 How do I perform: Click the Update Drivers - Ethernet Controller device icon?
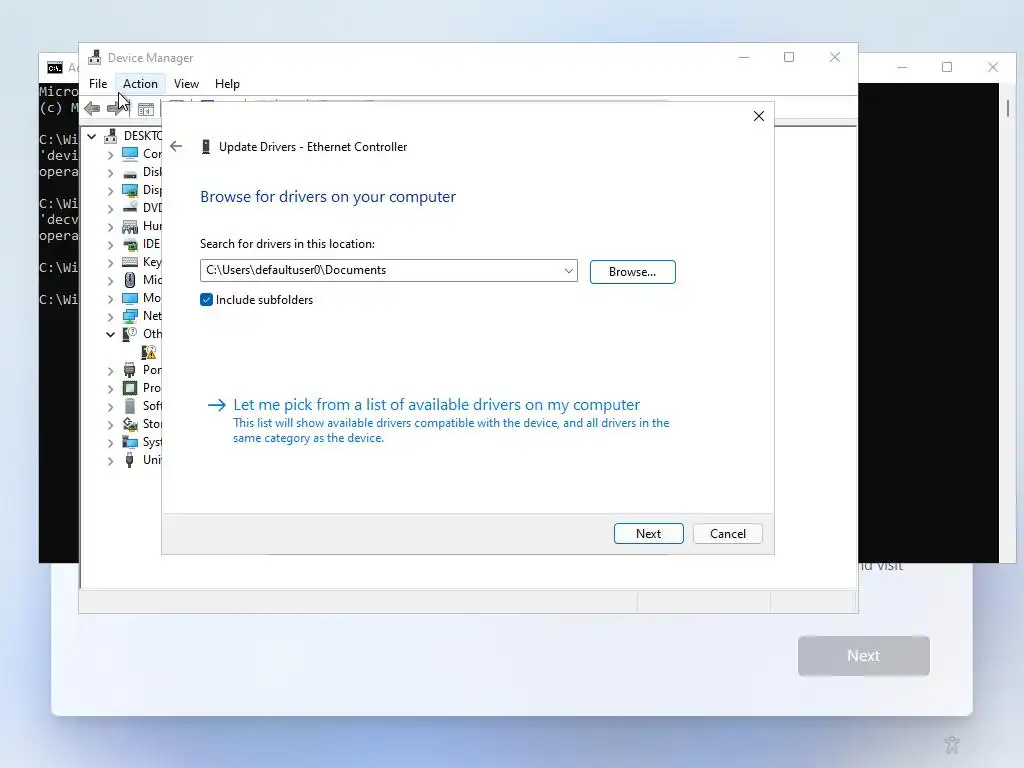[x=206, y=146]
